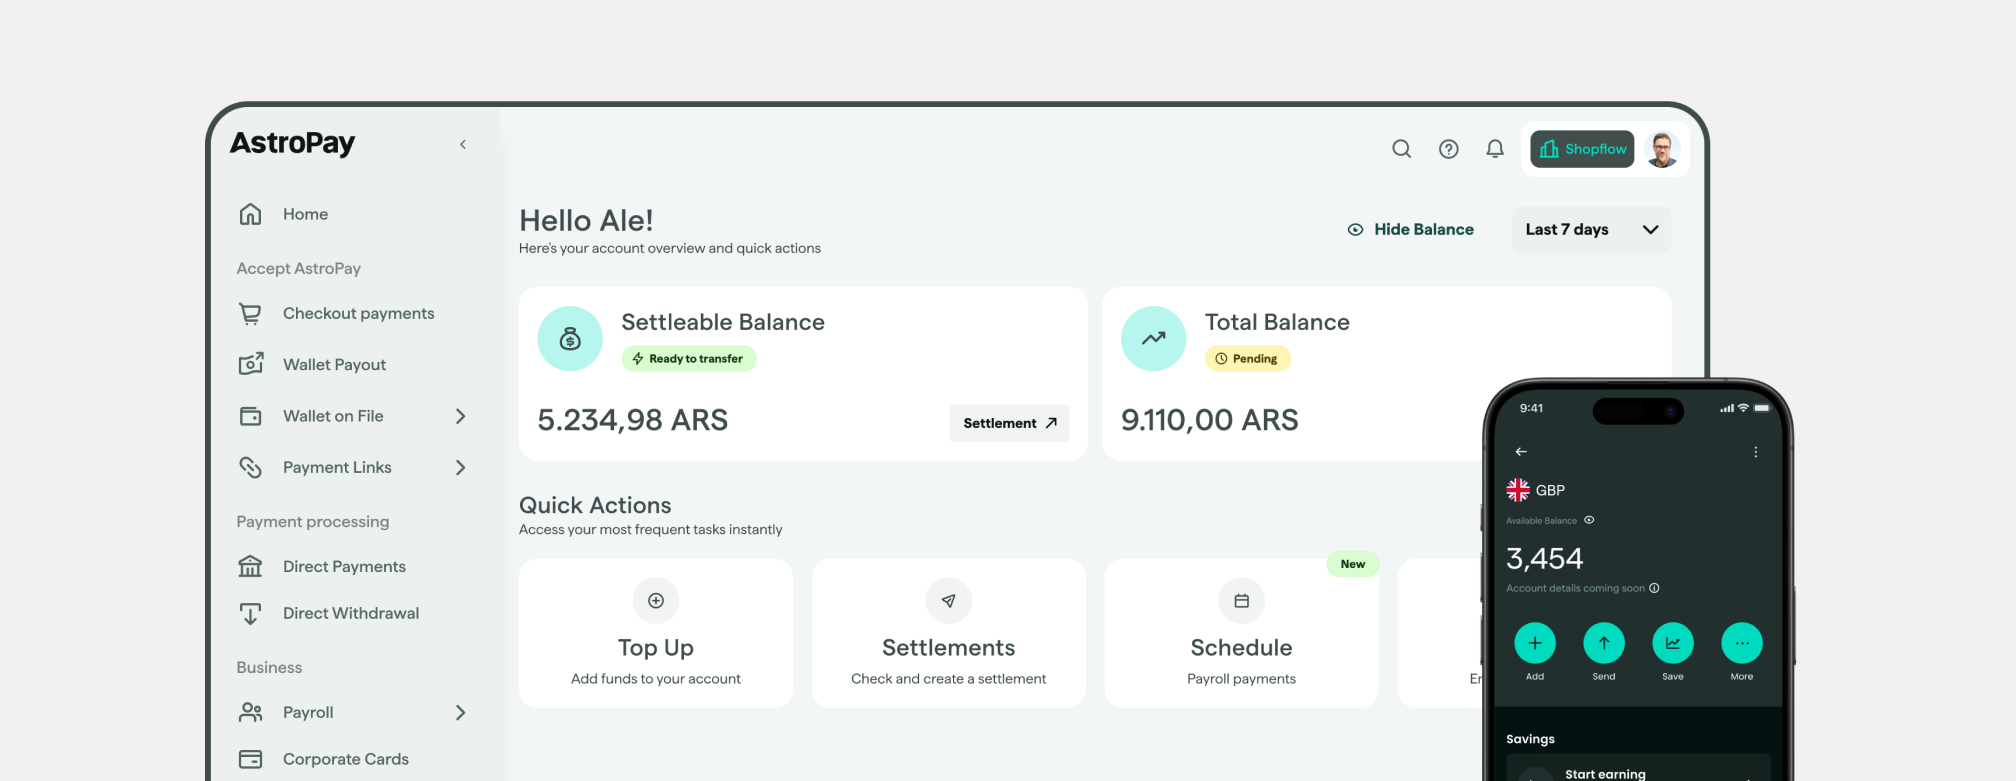Tap the Save button on phone
Screen dimensions: 2016x781
click(1673, 643)
